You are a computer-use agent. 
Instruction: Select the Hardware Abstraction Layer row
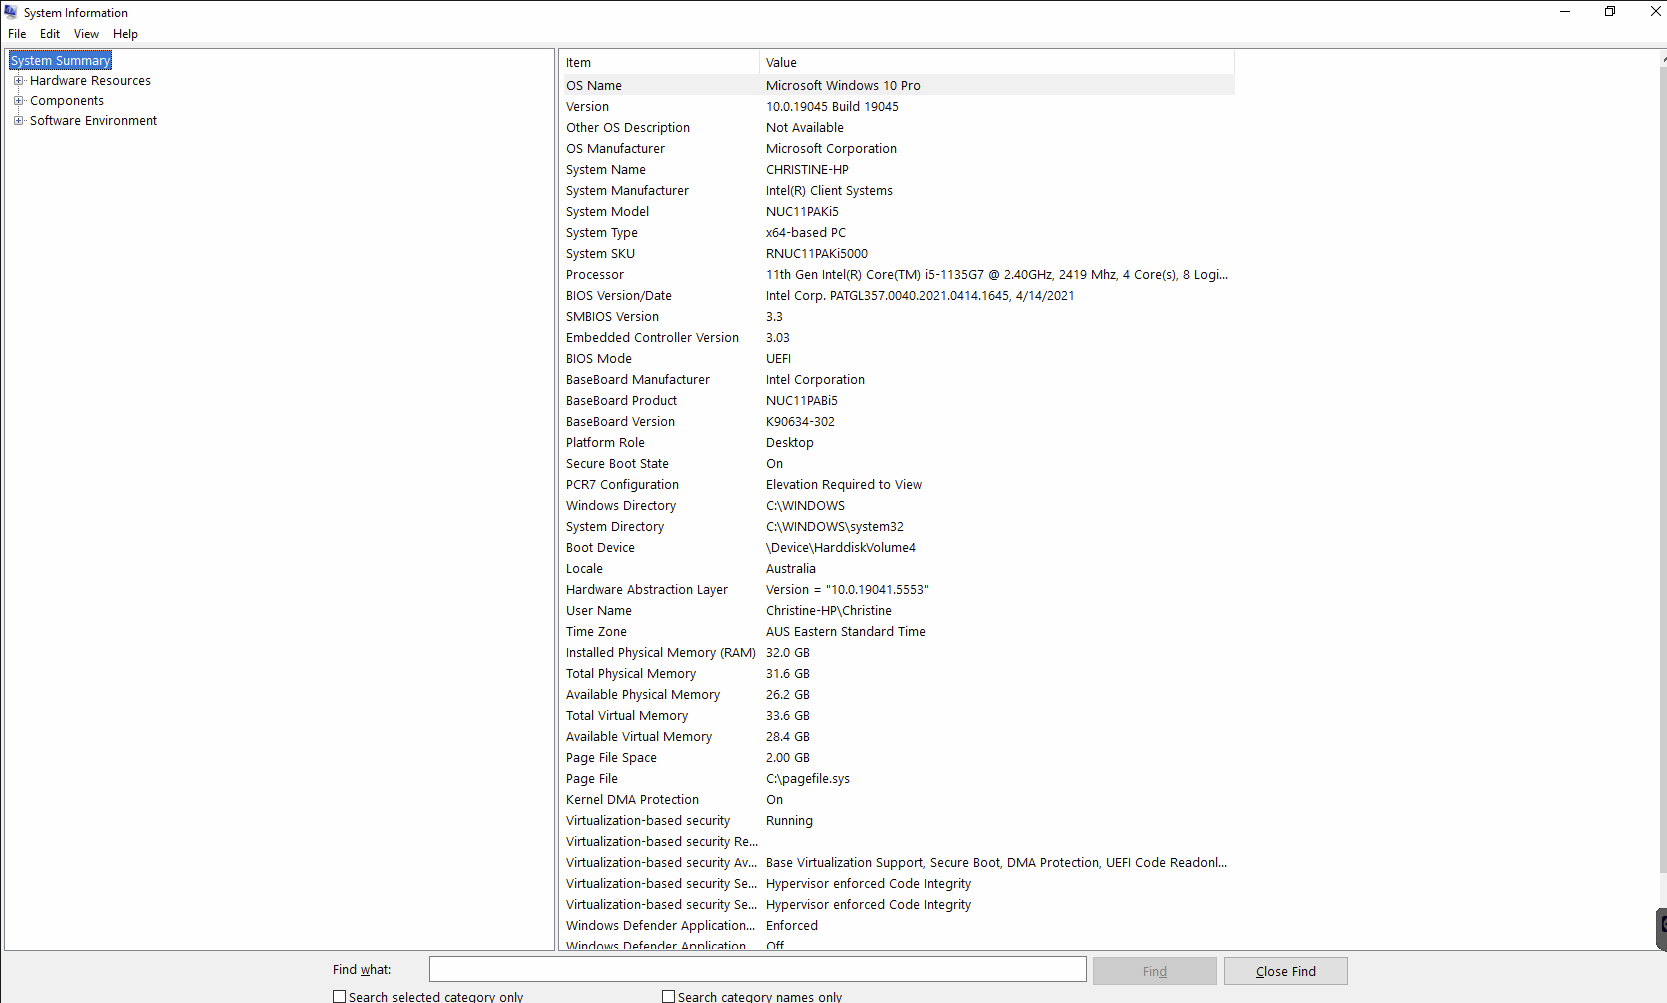(897, 590)
